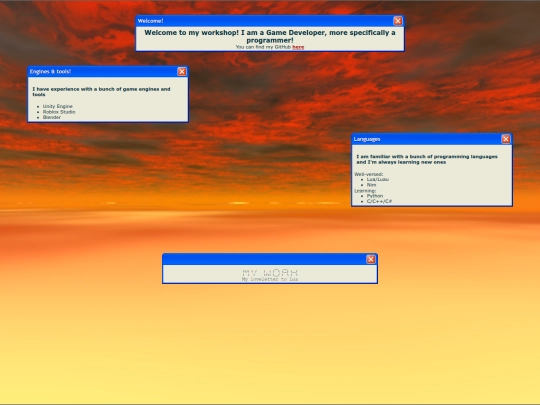
Task: Close the Welcome! window
Action: click(x=398, y=21)
